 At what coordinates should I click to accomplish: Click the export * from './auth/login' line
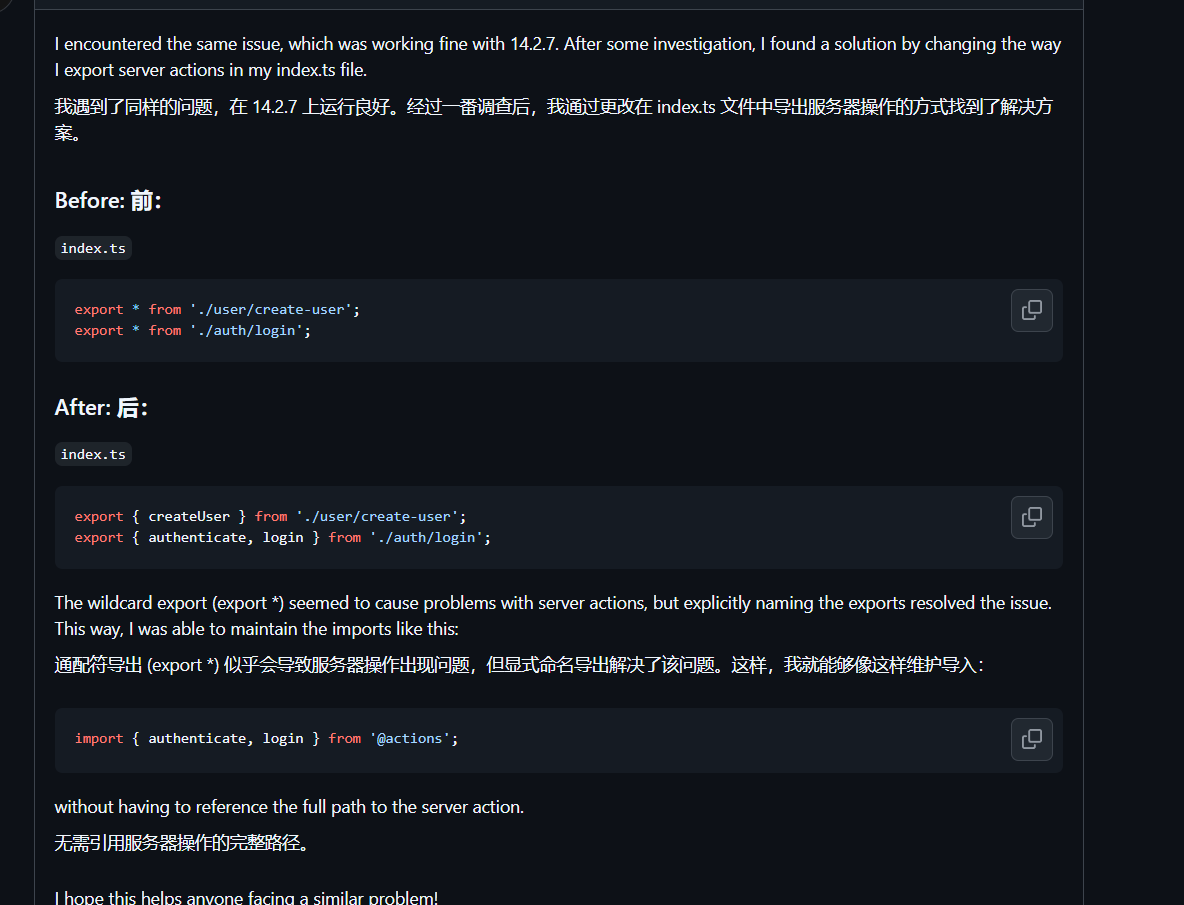[193, 331]
